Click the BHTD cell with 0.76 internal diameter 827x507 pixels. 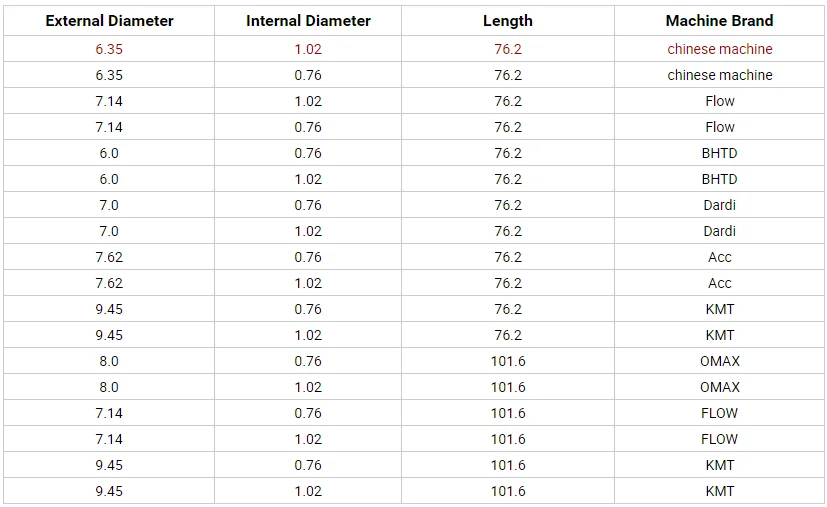[x=719, y=153]
